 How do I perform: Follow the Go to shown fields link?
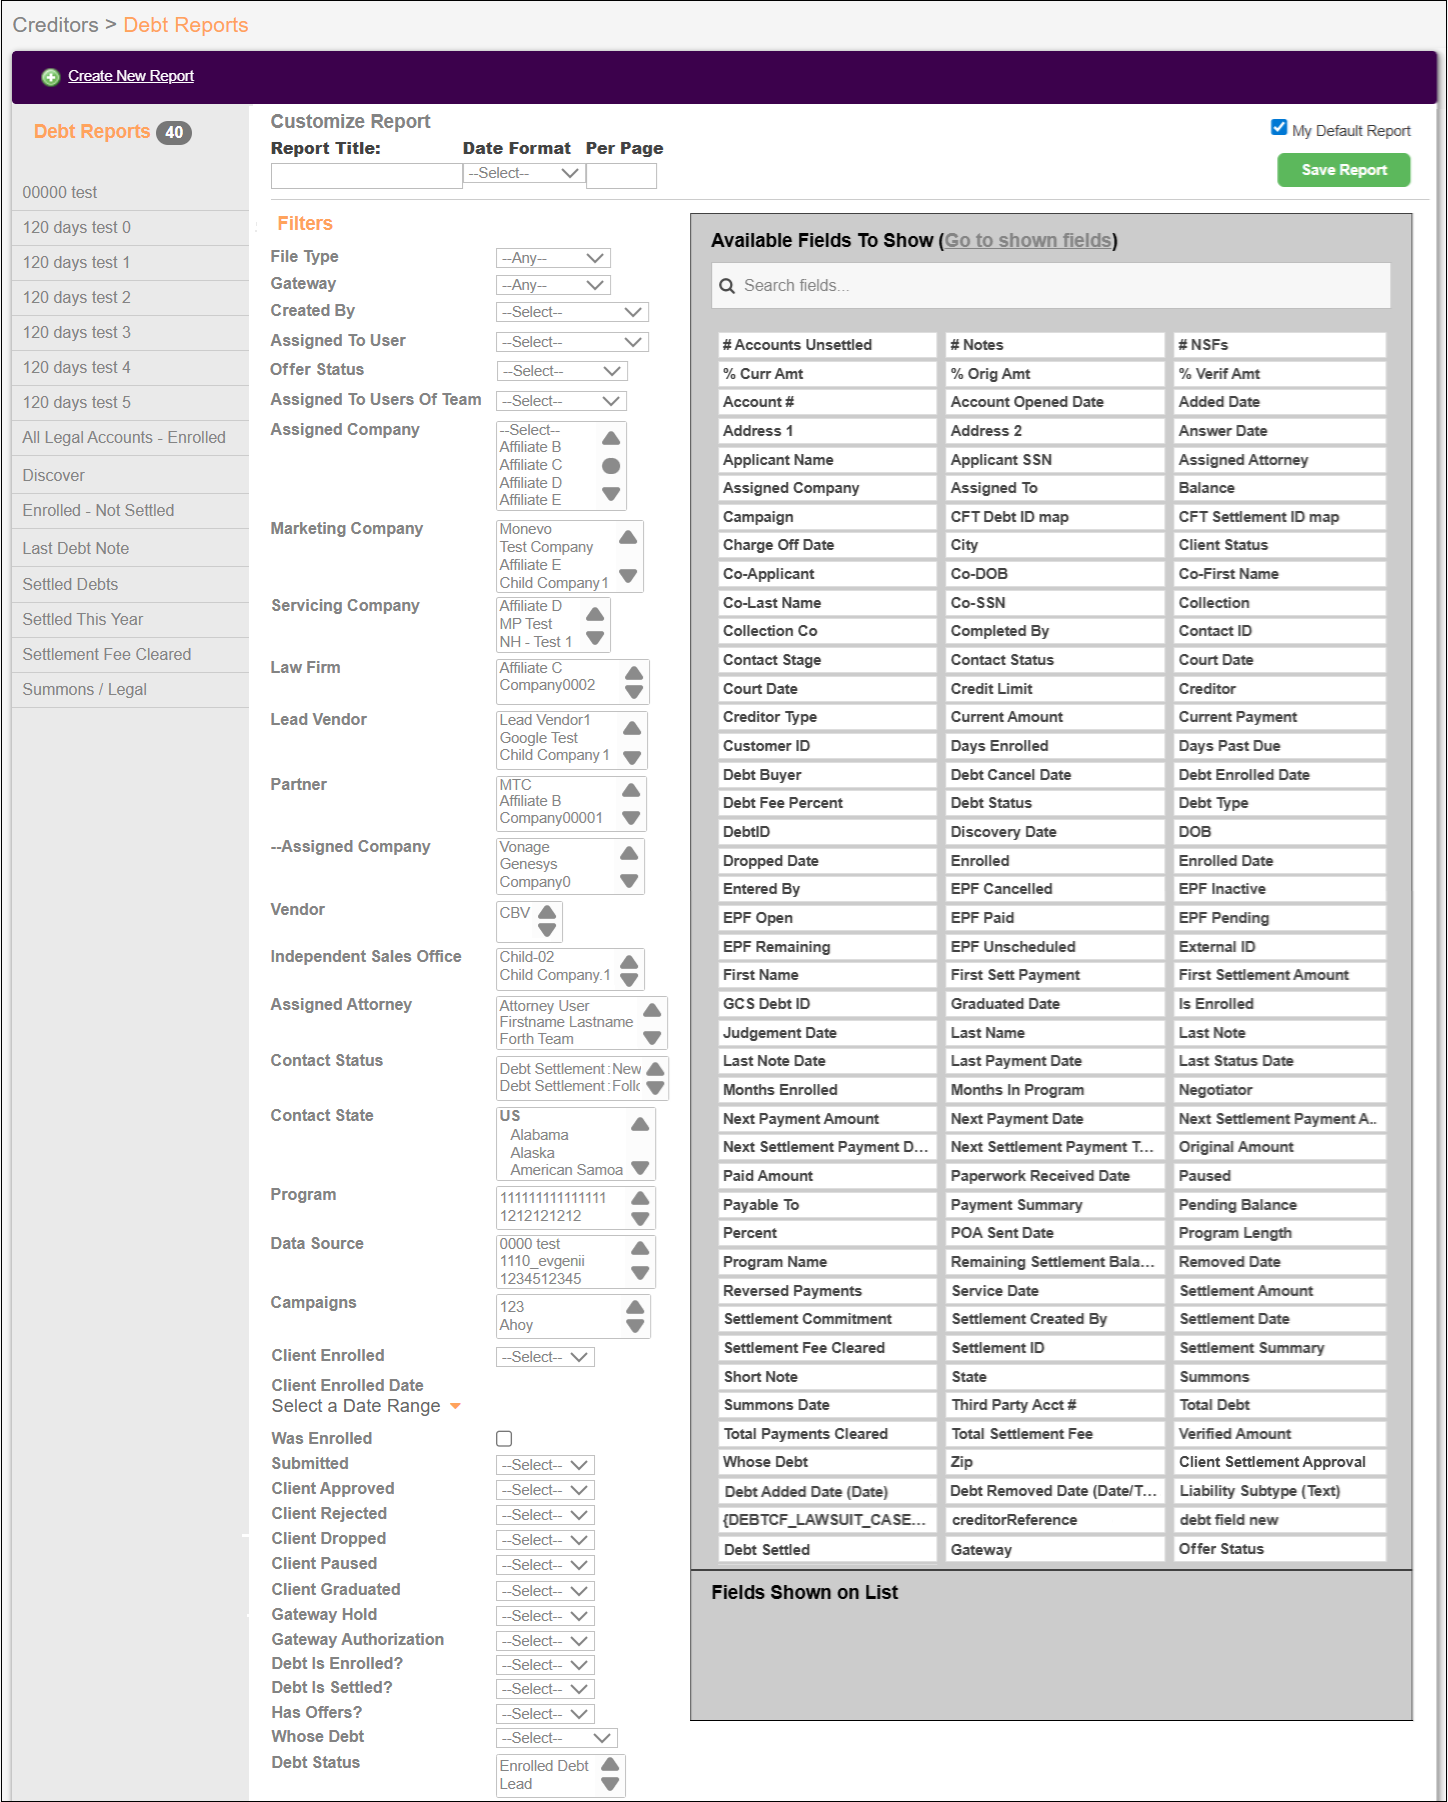click(x=1028, y=241)
